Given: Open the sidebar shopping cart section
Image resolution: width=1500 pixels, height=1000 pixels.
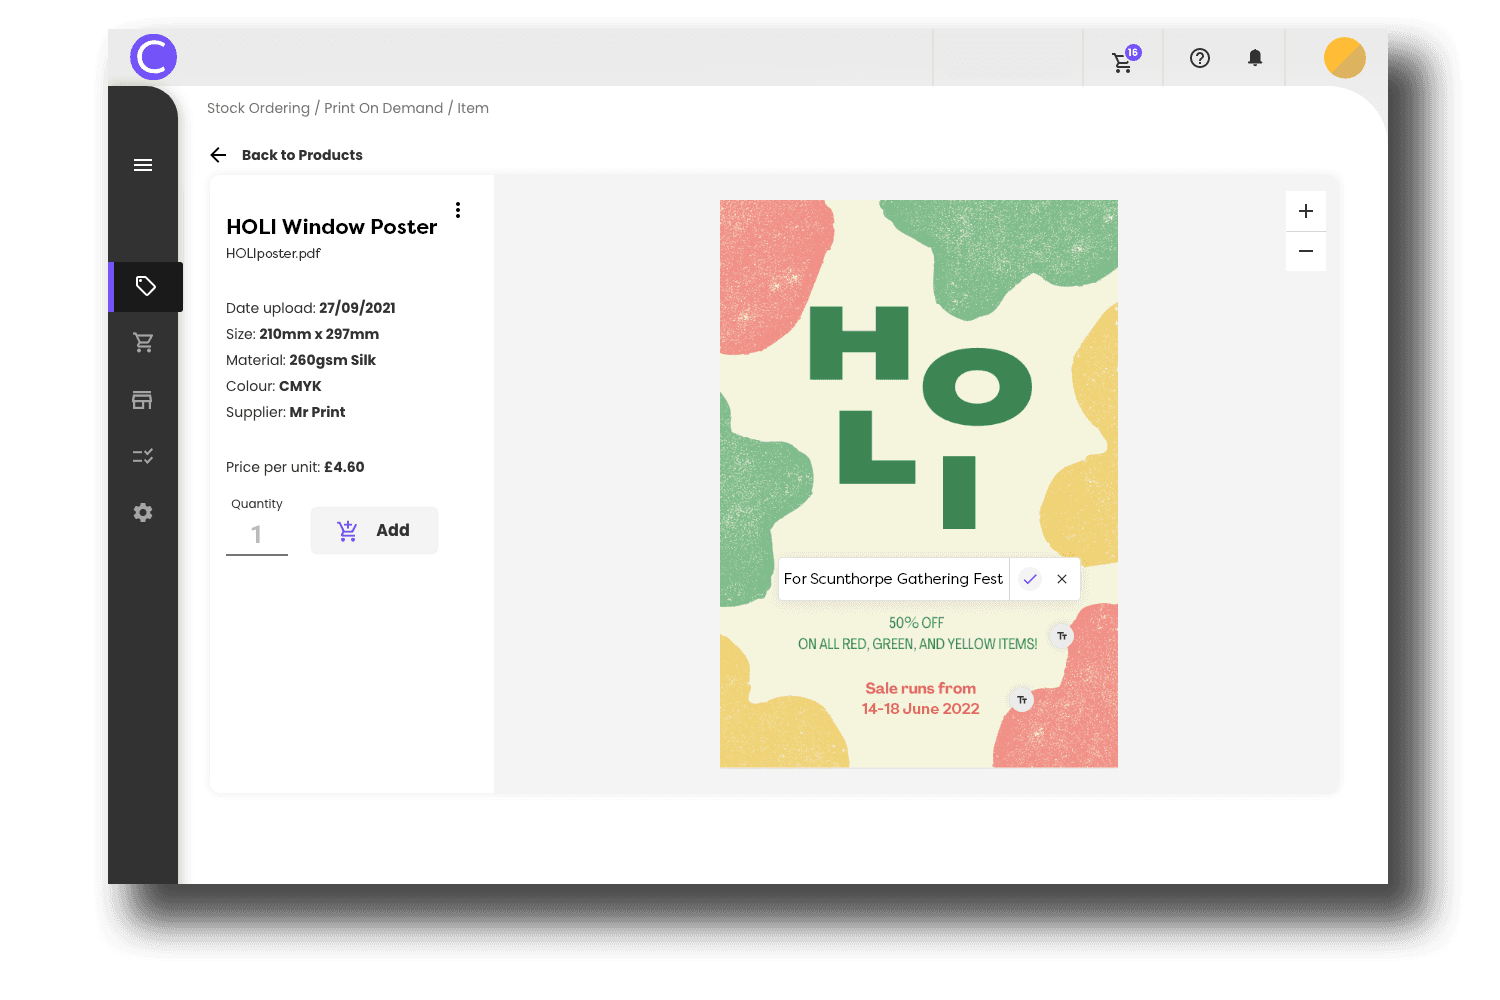Looking at the screenshot, I should coord(143,343).
